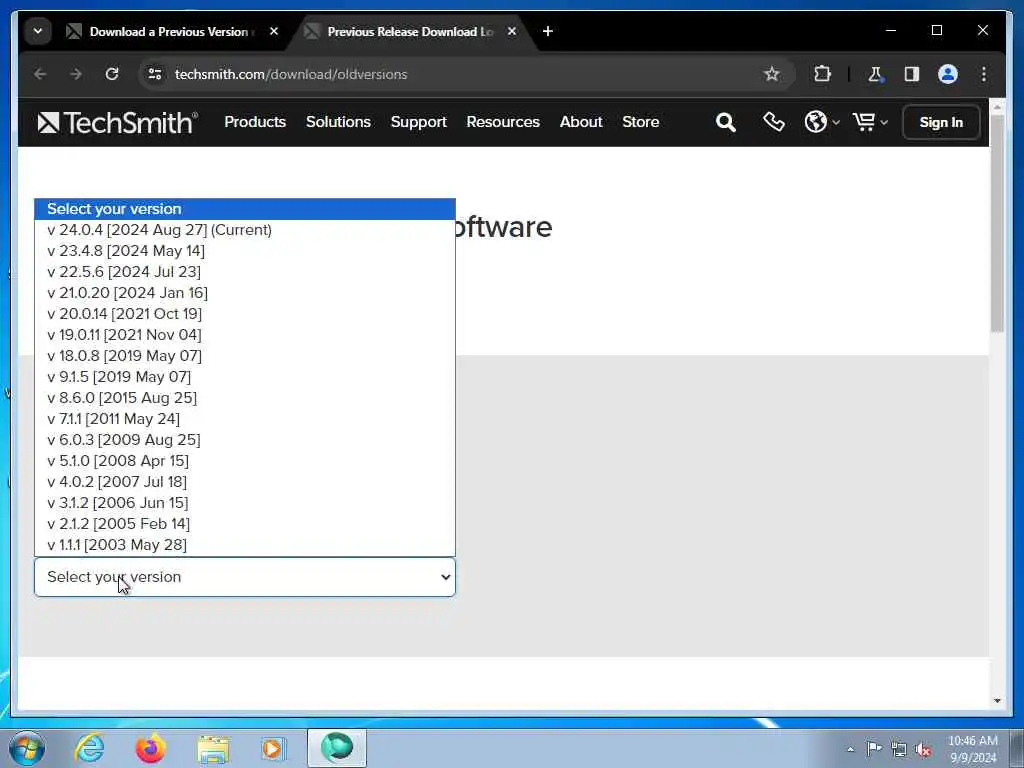Open the Support menu
The image size is (1024, 768).
419,122
